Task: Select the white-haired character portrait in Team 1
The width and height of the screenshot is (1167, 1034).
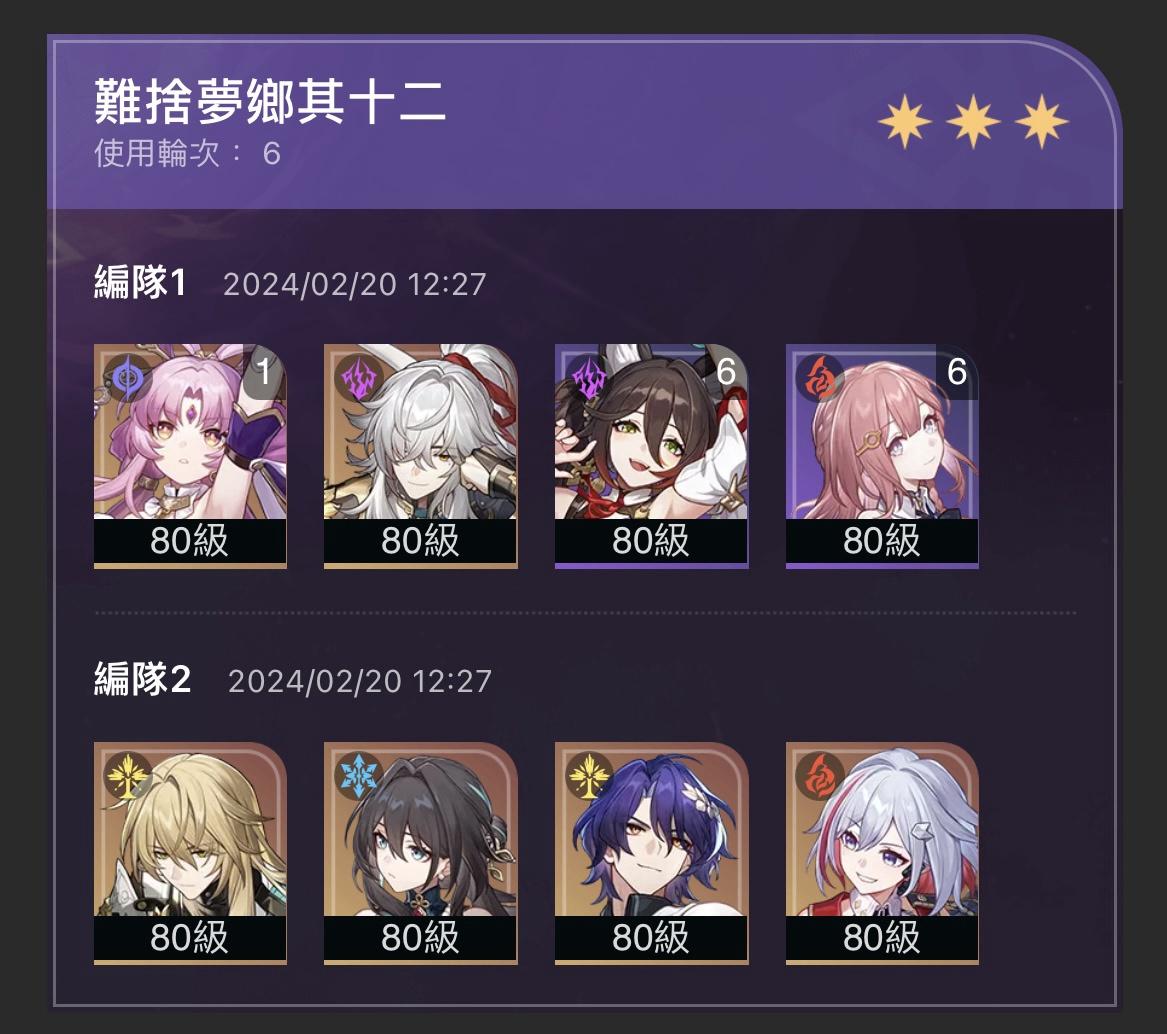Action: tap(421, 456)
